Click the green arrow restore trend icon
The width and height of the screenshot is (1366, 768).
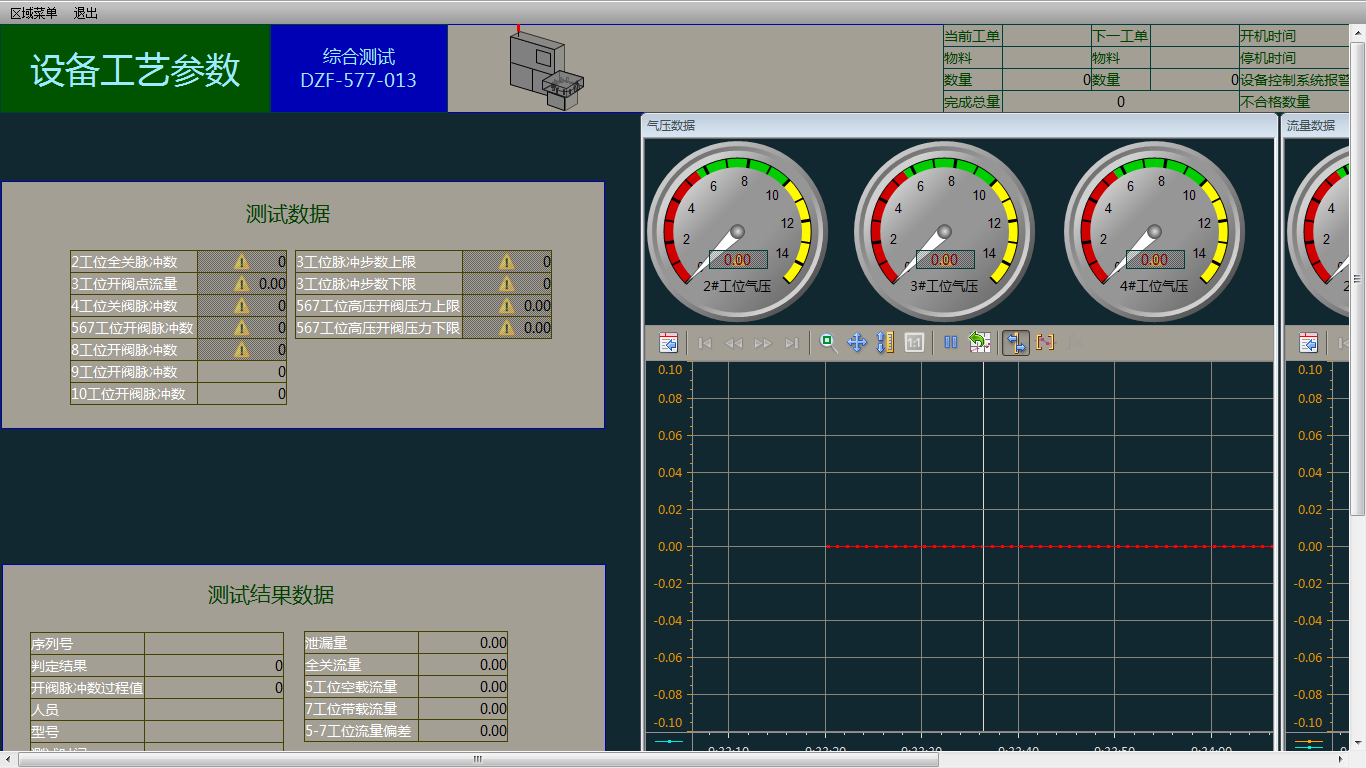point(979,343)
